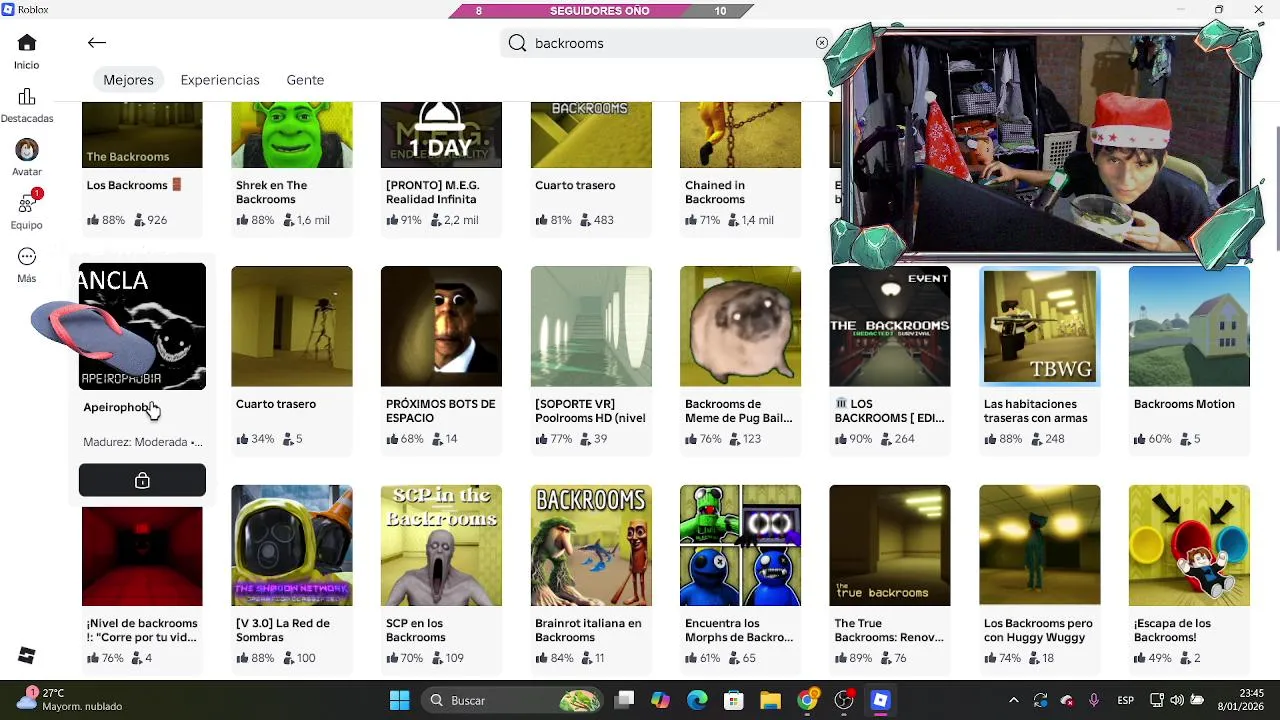Open the Avatar page from the sidebar
This screenshot has height=720, width=1280.
pyautogui.click(x=27, y=158)
